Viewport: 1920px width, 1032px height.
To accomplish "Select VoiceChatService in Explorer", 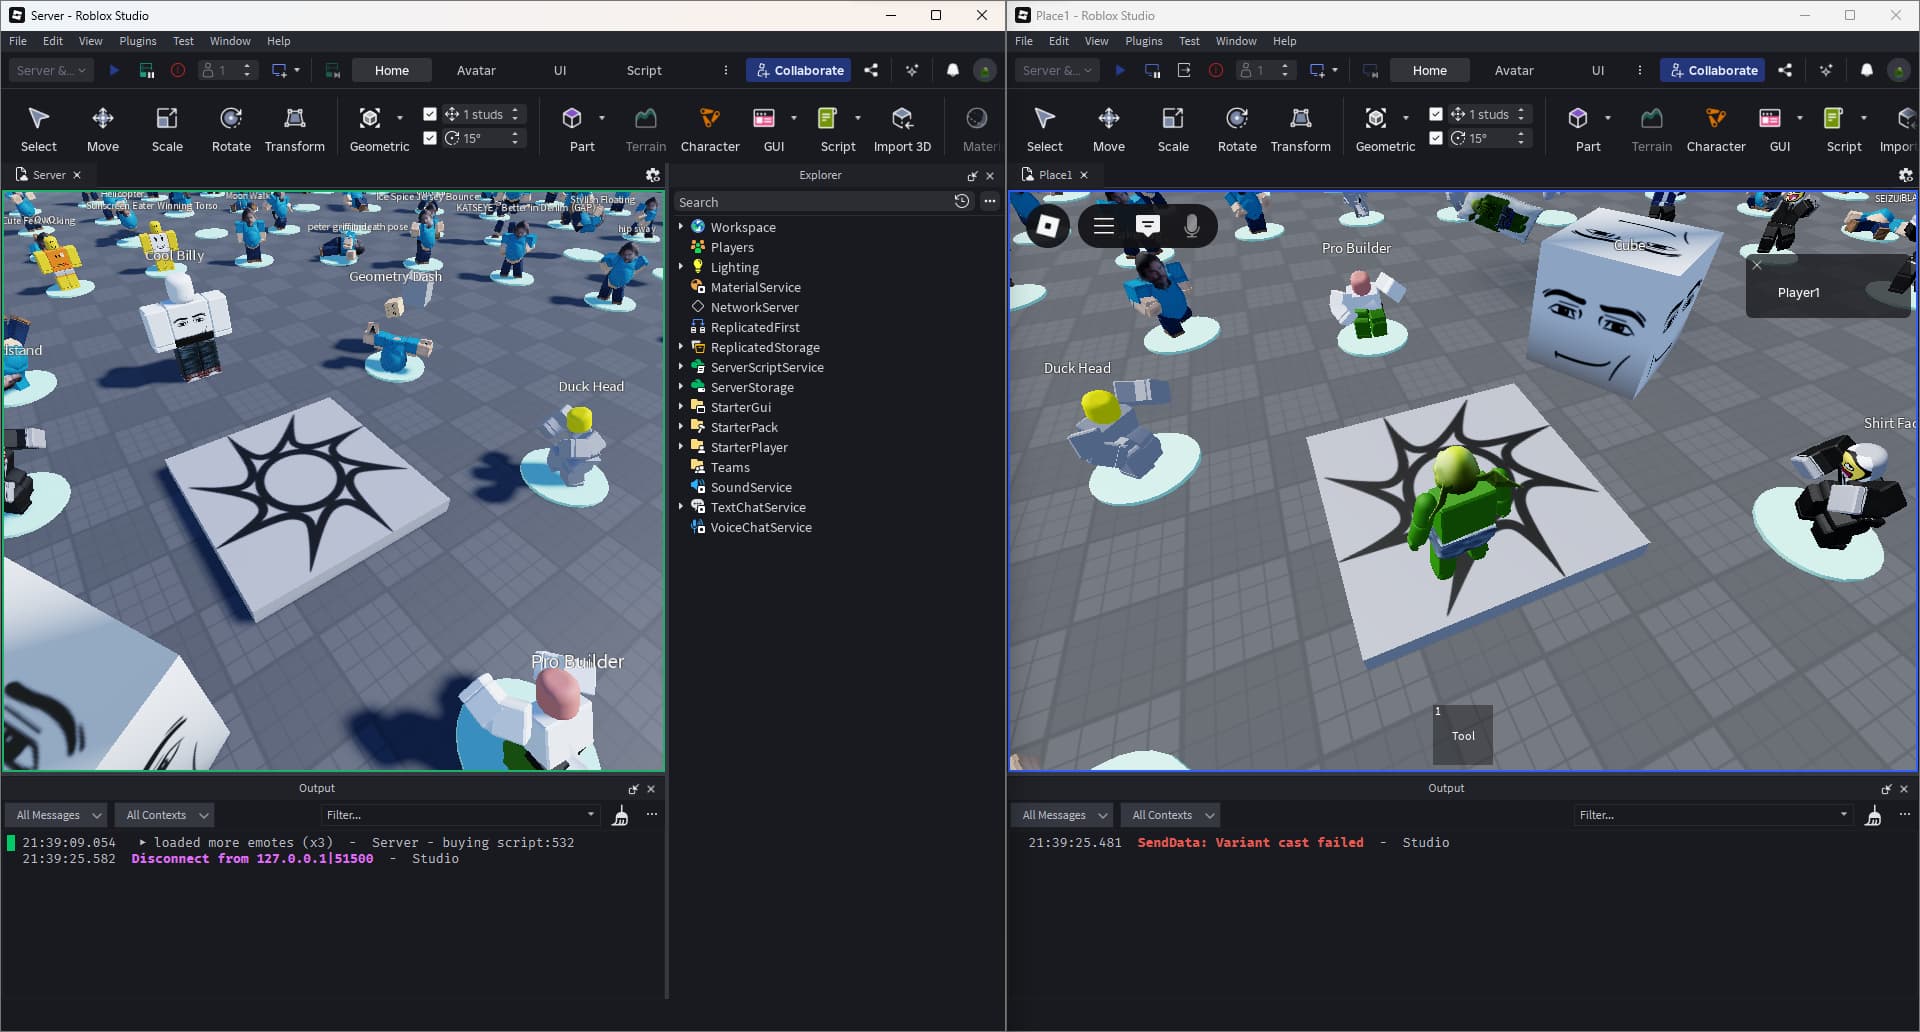I will [x=761, y=527].
